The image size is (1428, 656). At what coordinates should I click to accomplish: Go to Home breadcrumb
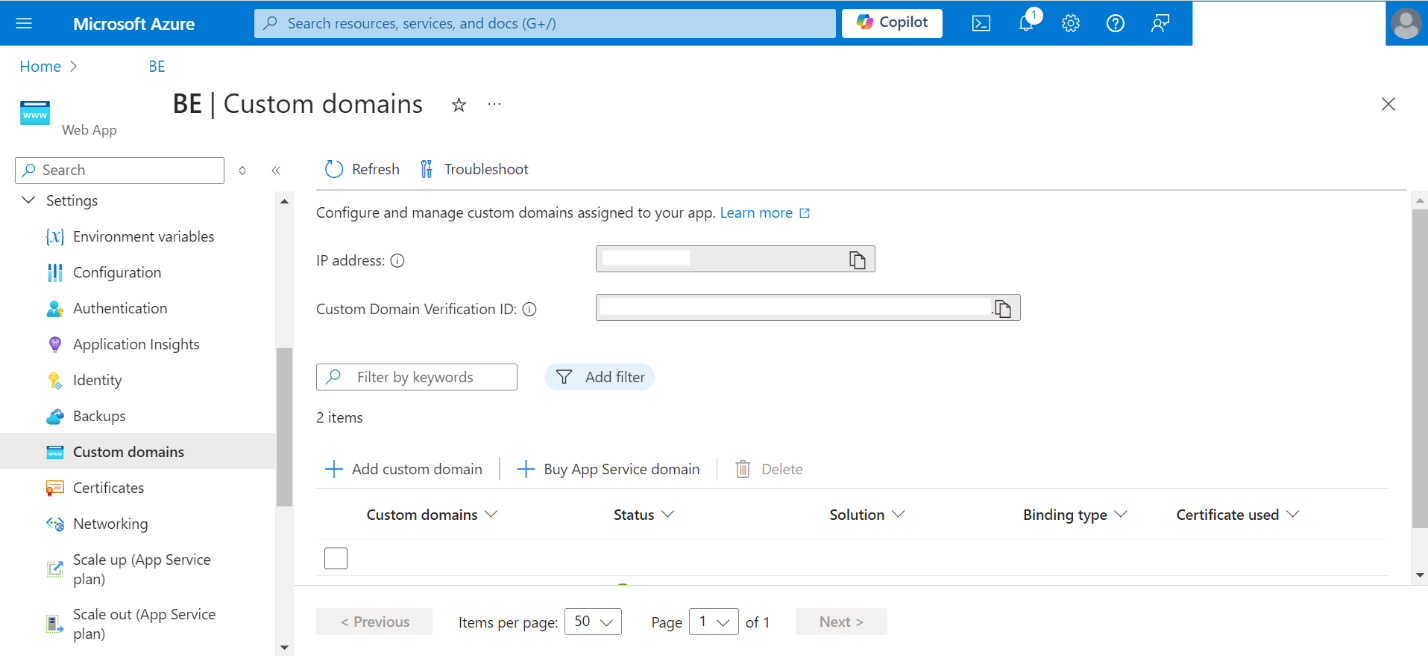coord(40,66)
